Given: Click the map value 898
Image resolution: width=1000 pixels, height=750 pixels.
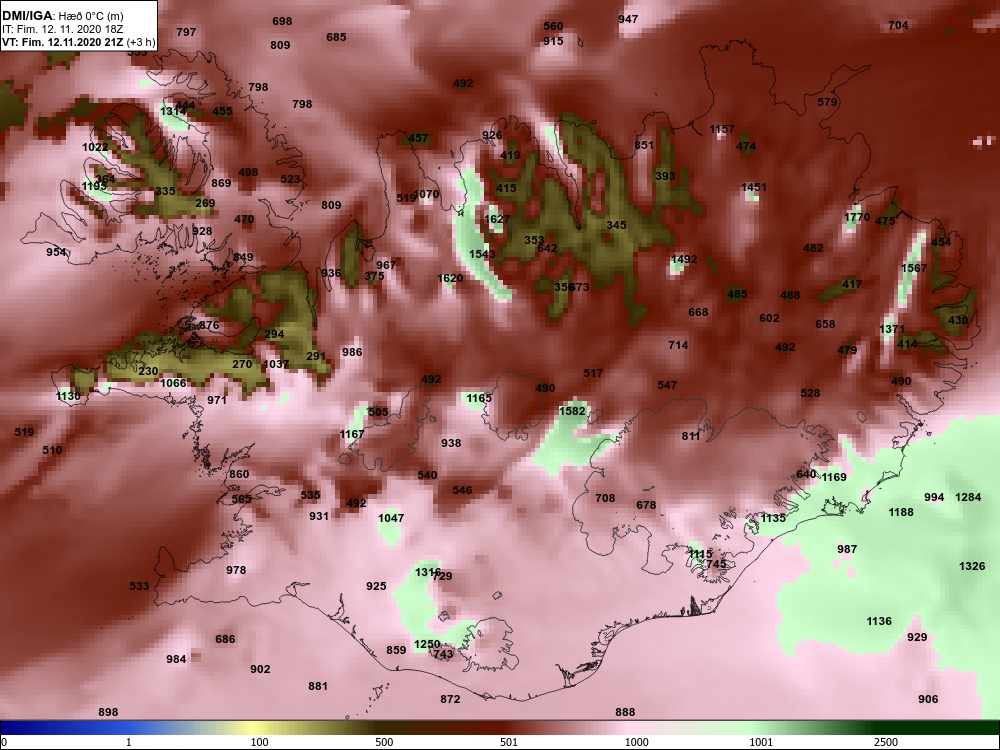Looking at the screenshot, I should (108, 712).
